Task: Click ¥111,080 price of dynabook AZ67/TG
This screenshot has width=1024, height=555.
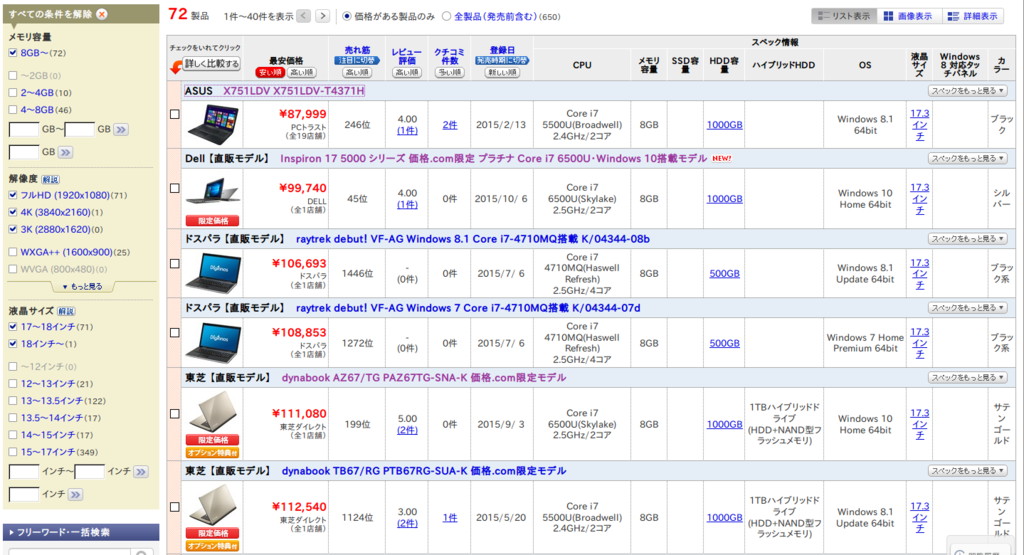Action: (299, 413)
